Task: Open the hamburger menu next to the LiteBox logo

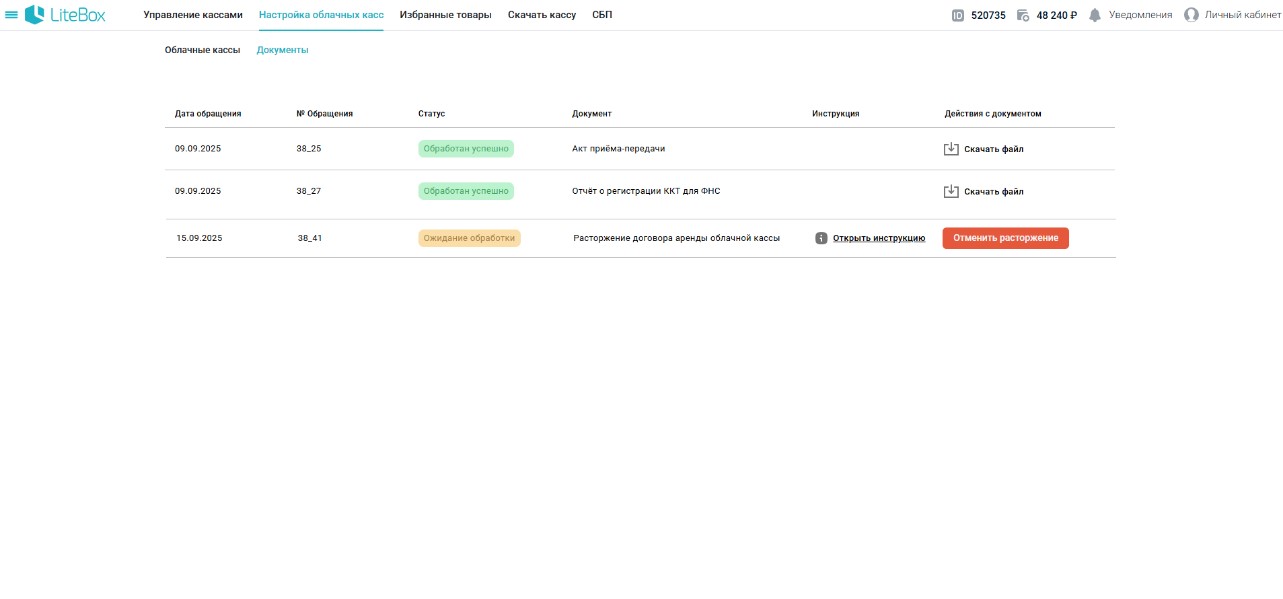Action: coord(12,15)
